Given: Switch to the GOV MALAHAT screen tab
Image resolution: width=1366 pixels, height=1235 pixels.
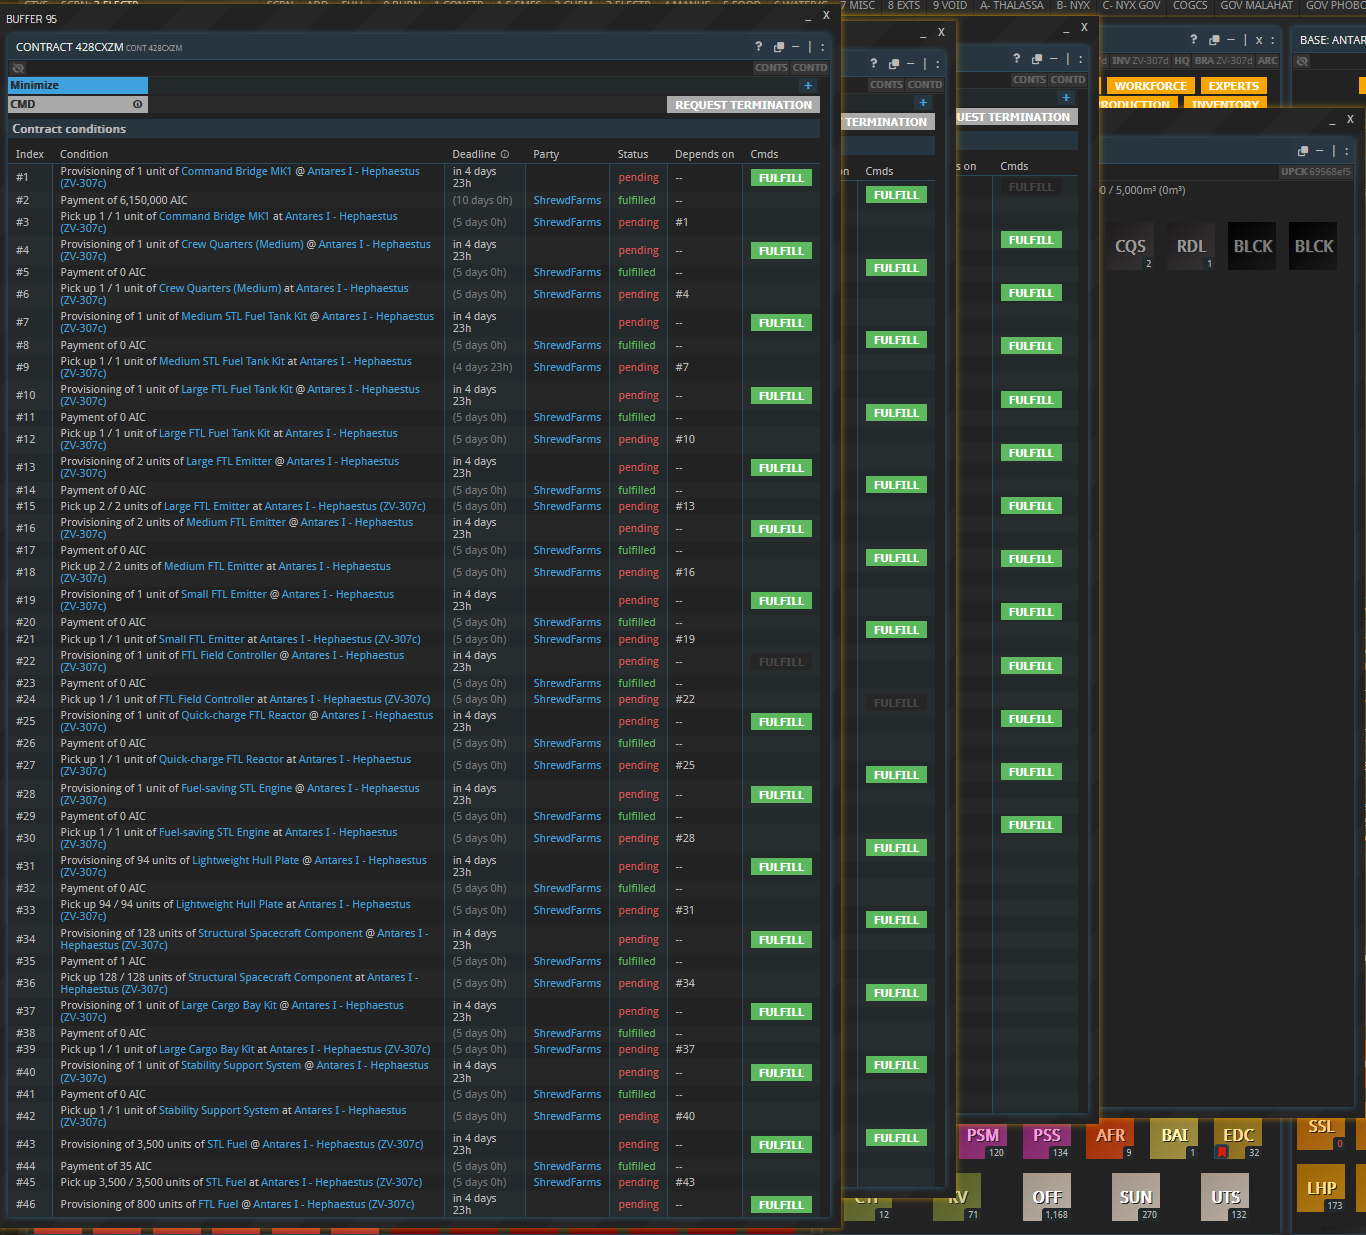Looking at the screenshot, I should (1256, 6).
